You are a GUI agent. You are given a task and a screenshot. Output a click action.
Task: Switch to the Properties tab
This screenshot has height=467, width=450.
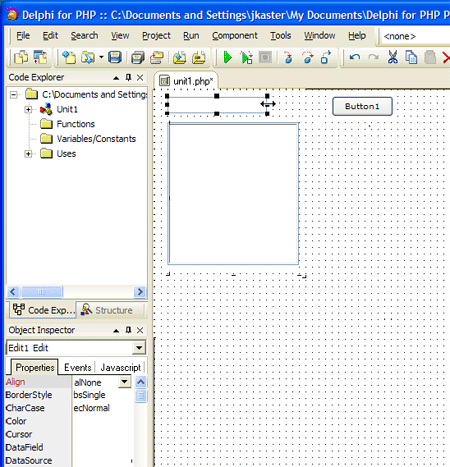35,367
